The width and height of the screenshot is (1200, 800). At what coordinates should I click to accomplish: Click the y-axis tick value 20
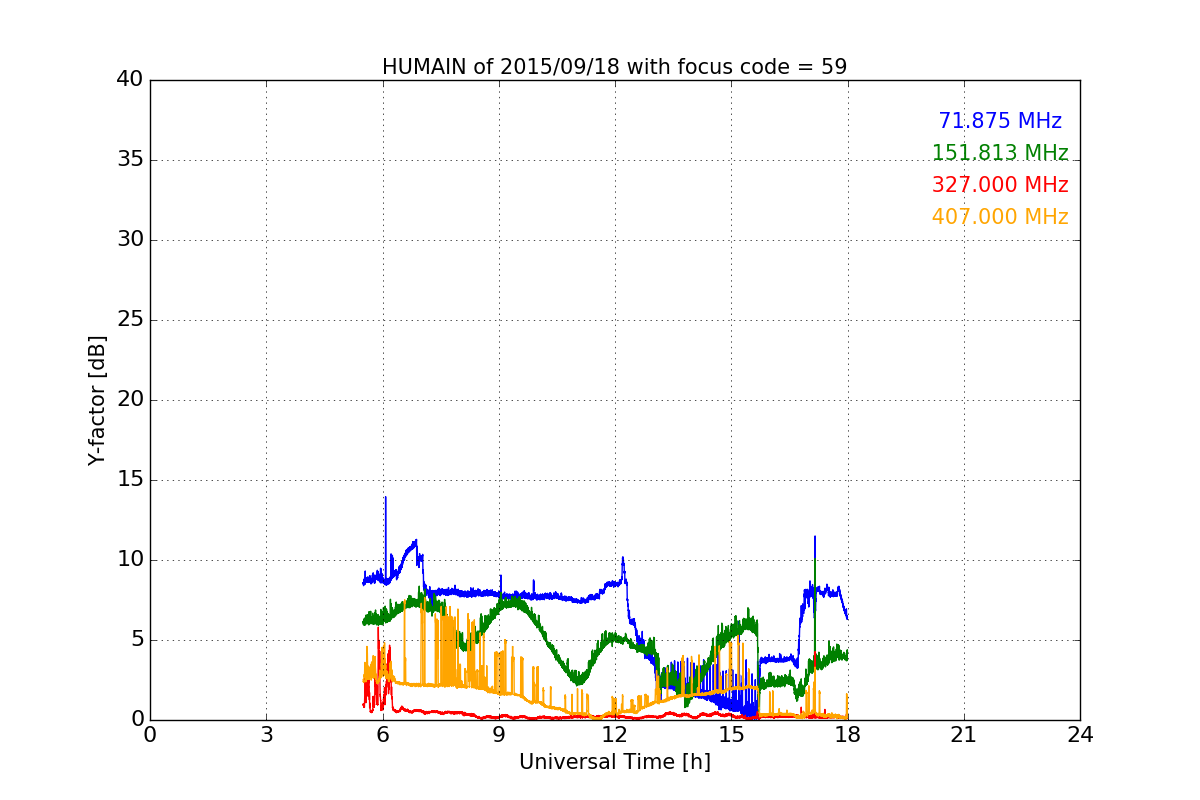point(129,400)
